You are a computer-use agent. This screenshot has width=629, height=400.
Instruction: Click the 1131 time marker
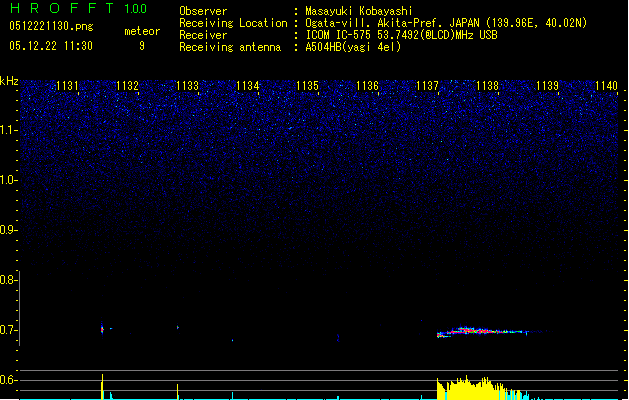[67, 87]
